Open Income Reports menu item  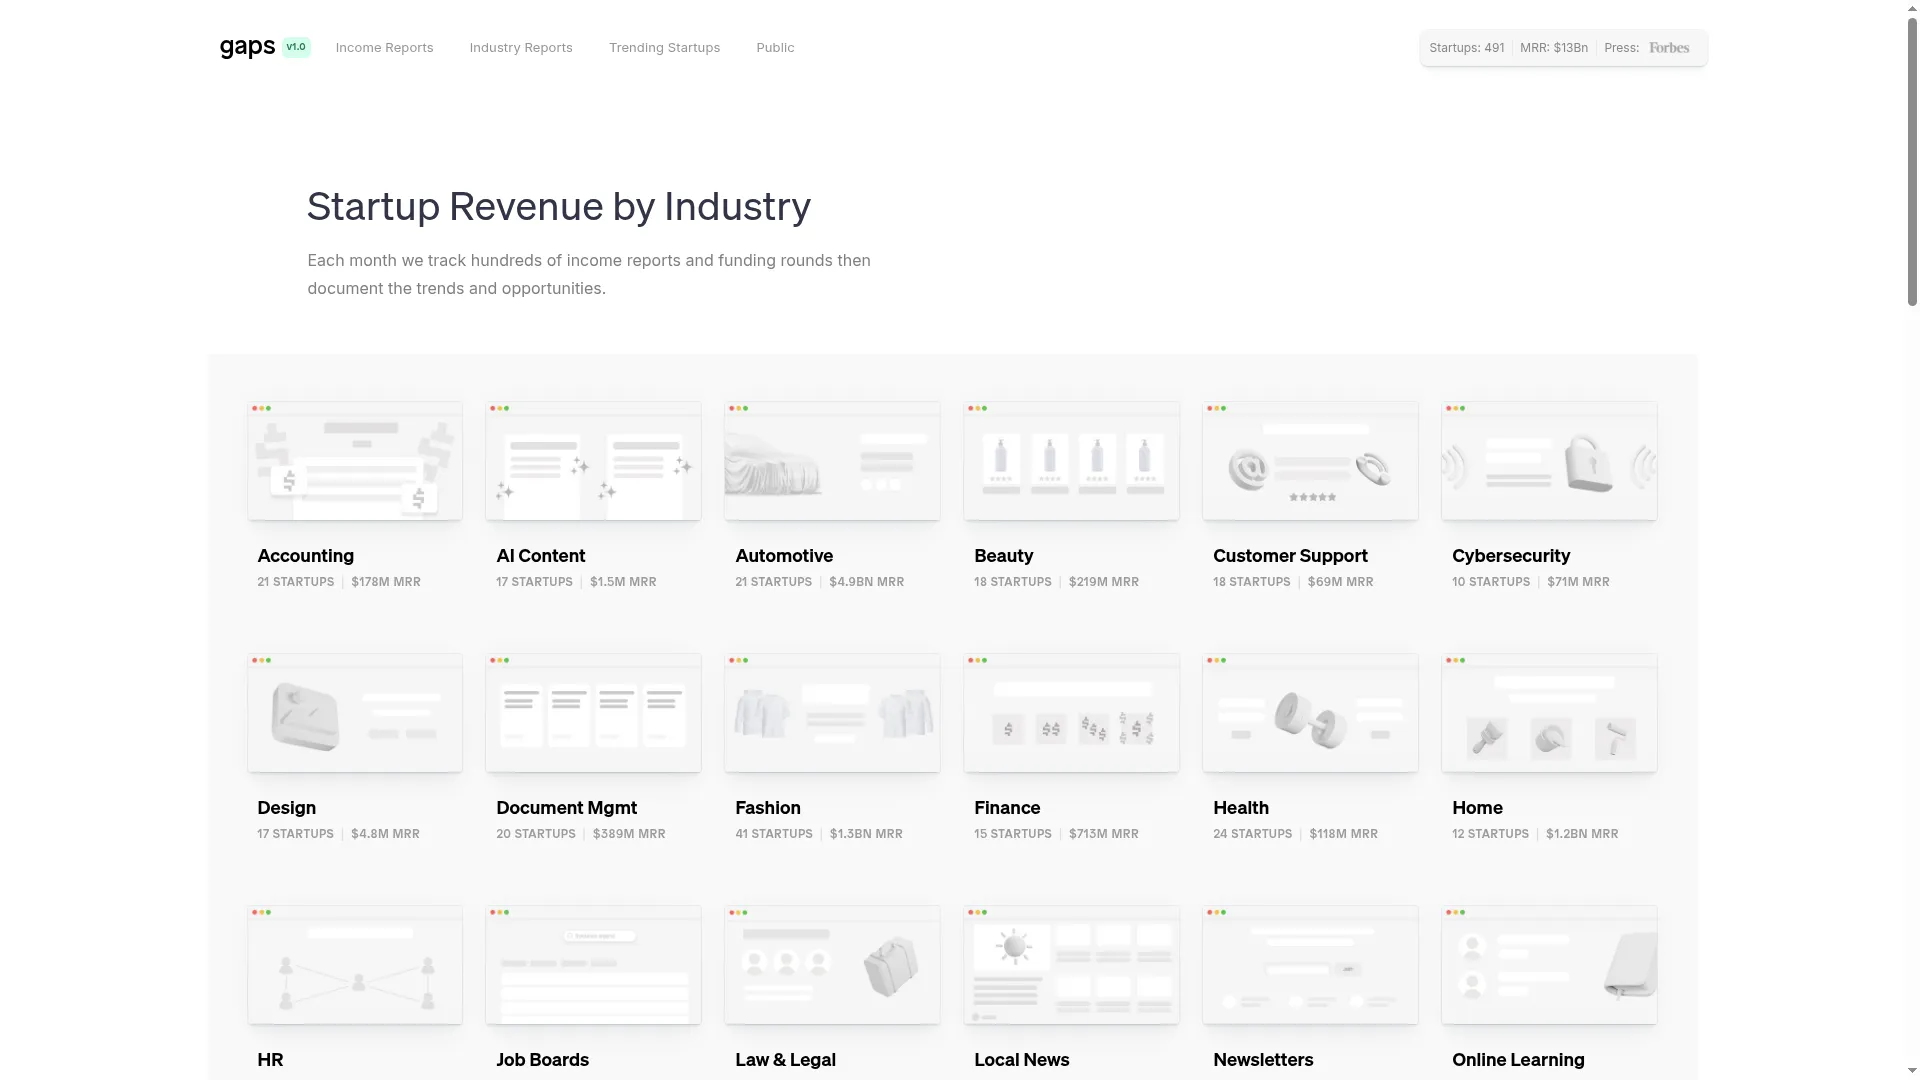(384, 48)
